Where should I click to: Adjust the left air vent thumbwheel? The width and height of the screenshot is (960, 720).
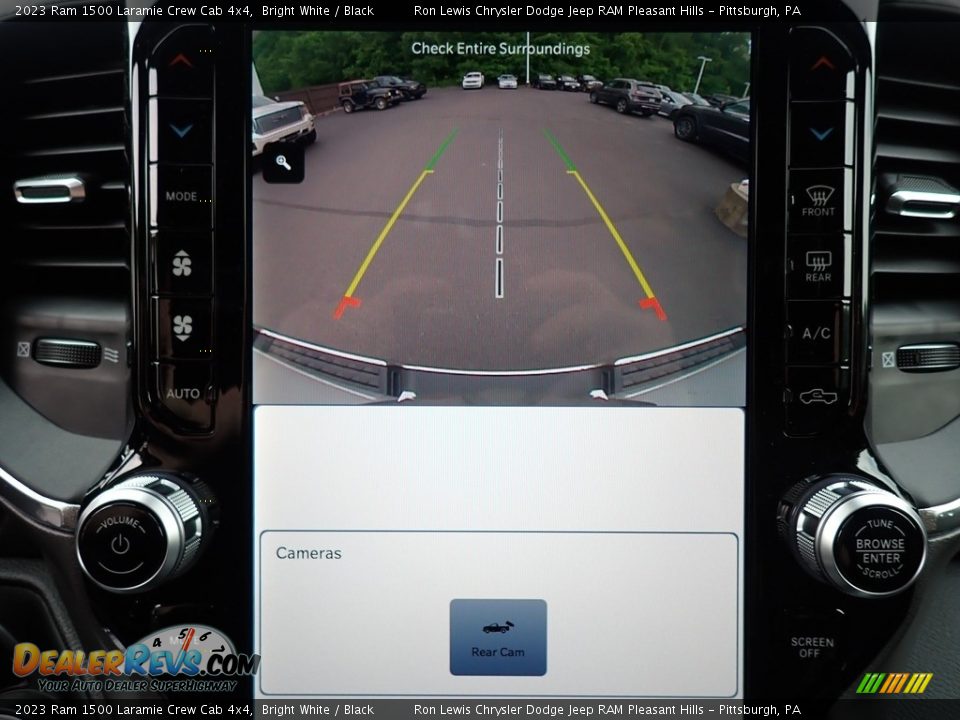tap(67, 353)
